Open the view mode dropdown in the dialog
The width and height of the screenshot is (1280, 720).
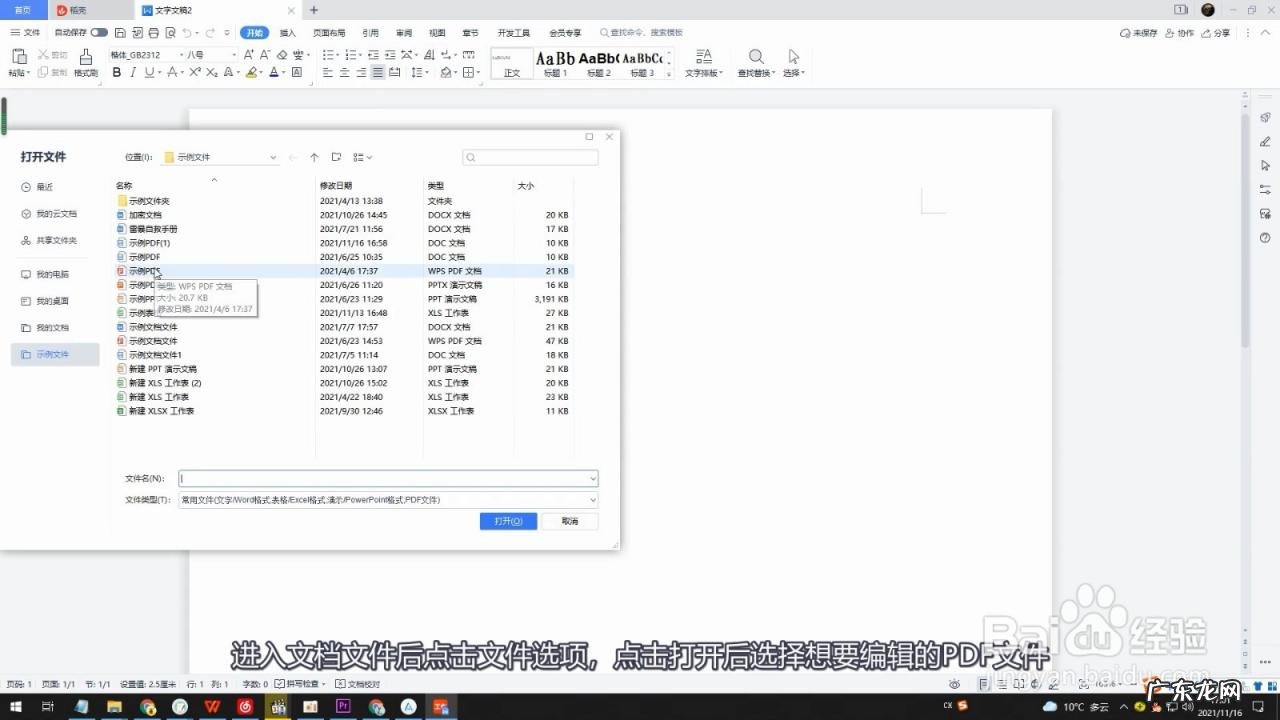tap(362, 157)
